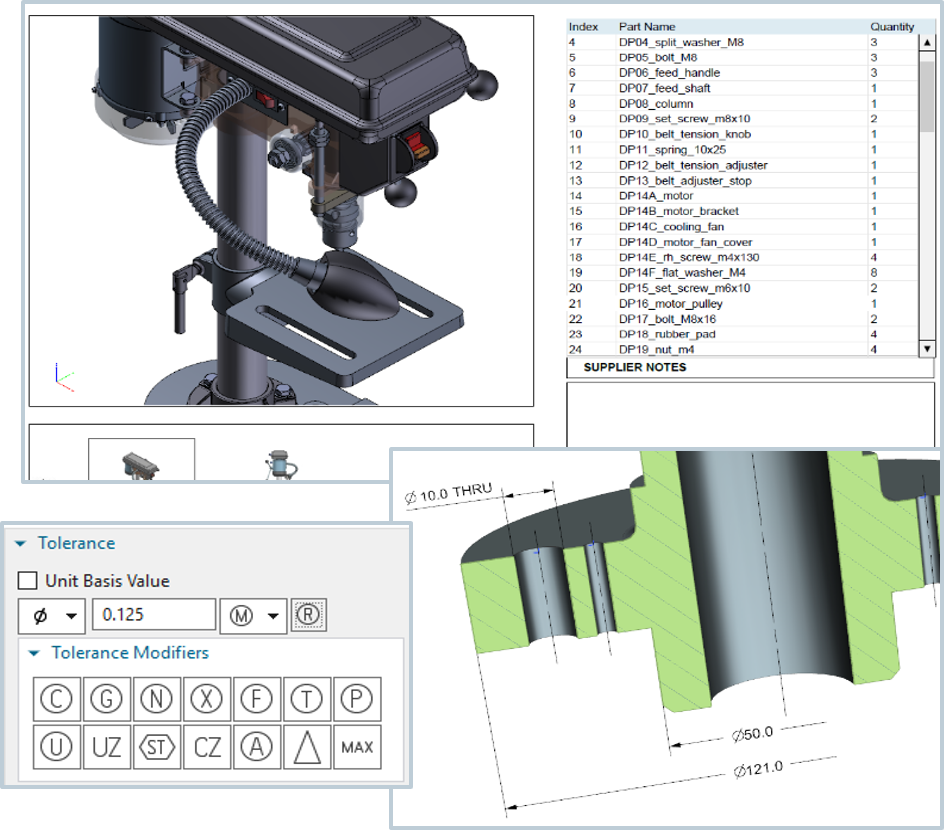This screenshot has height=830, width=944.
Task: Click the Quantity column header
Action: [x=891, y=27]
